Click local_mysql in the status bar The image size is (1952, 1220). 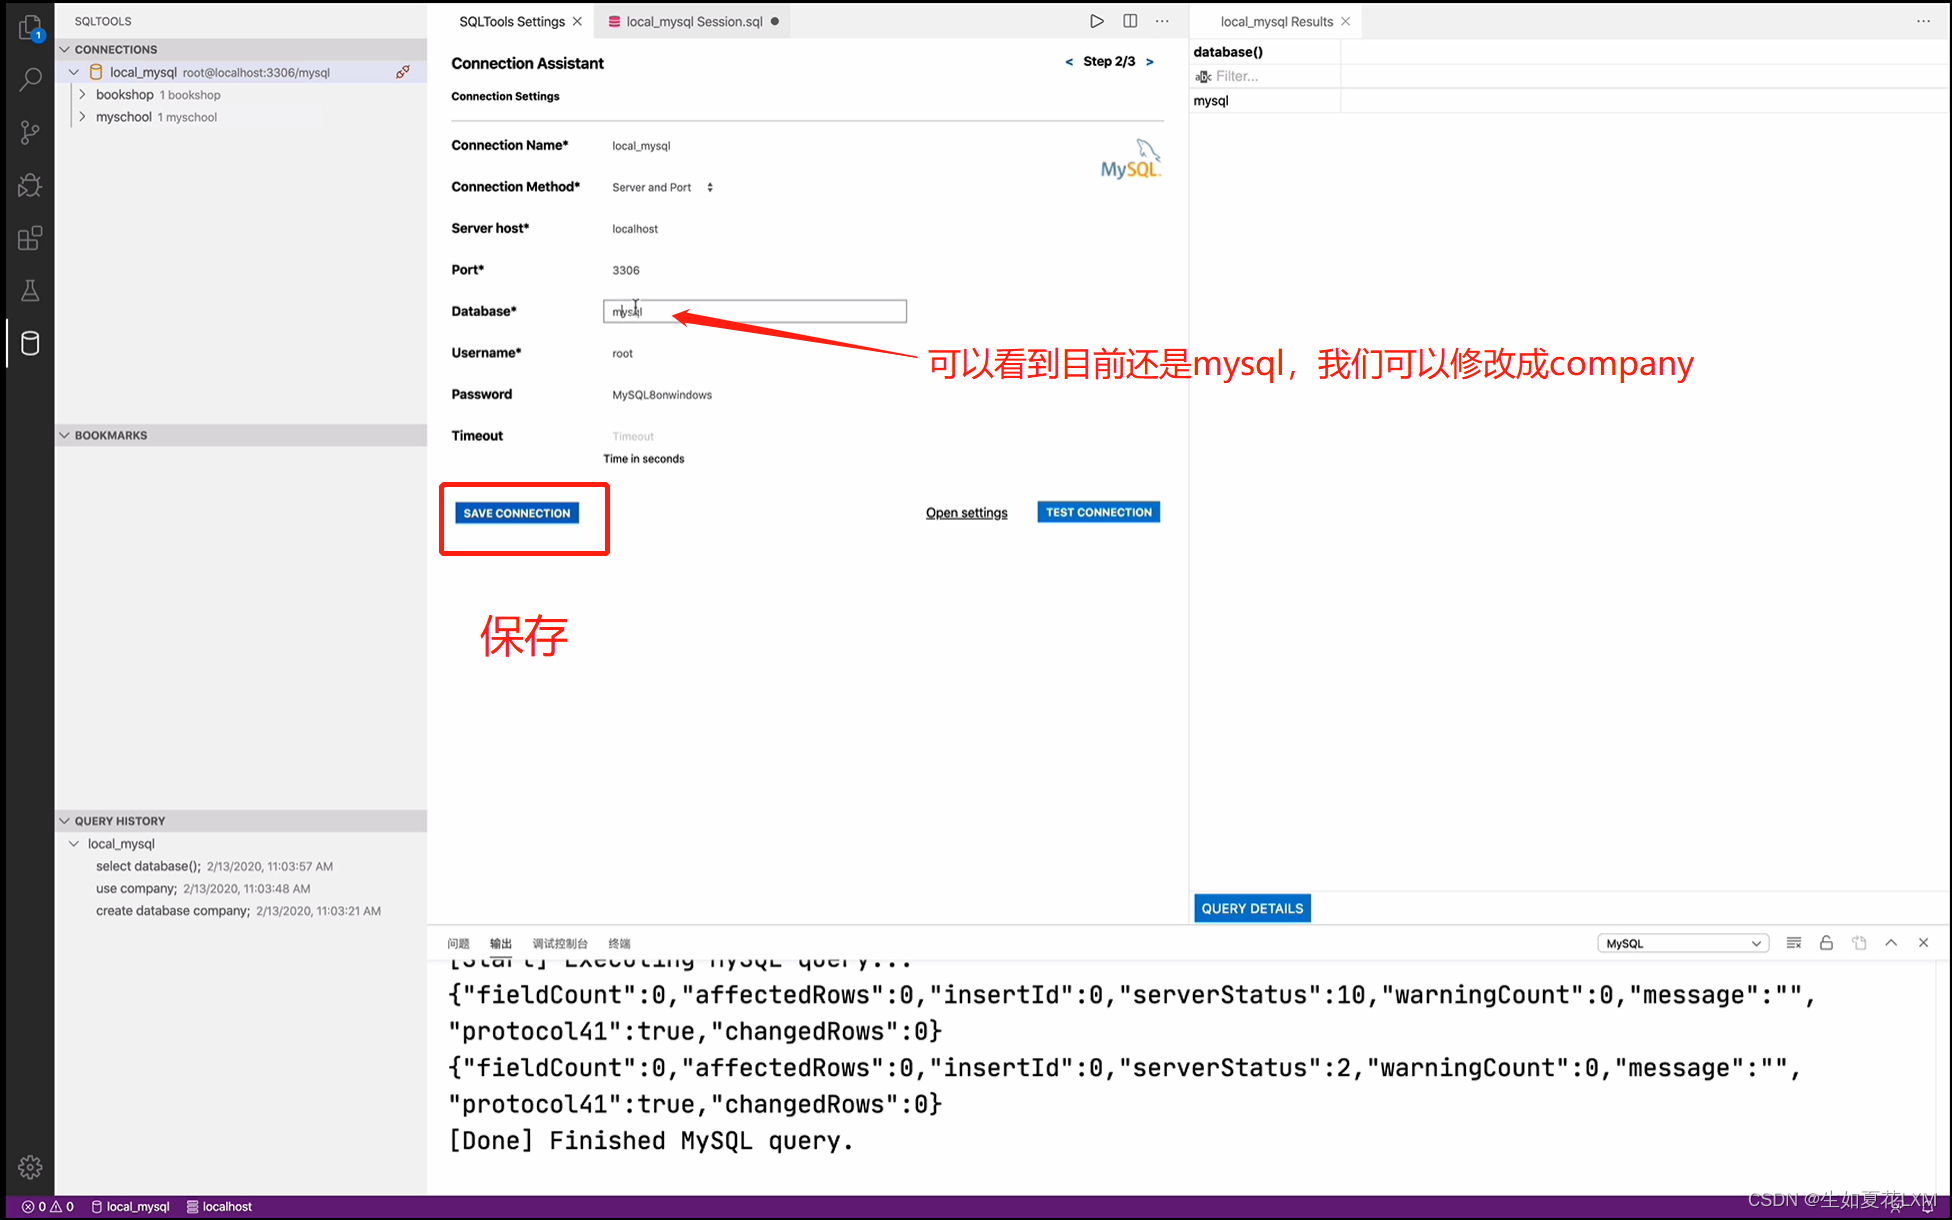[x=130, y=1207]
